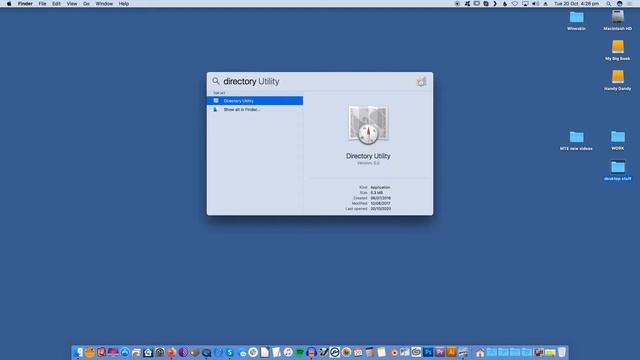640x360 pixels.
Task: Click the app icon beside the Spotlight query
Action: coord(421,81)
